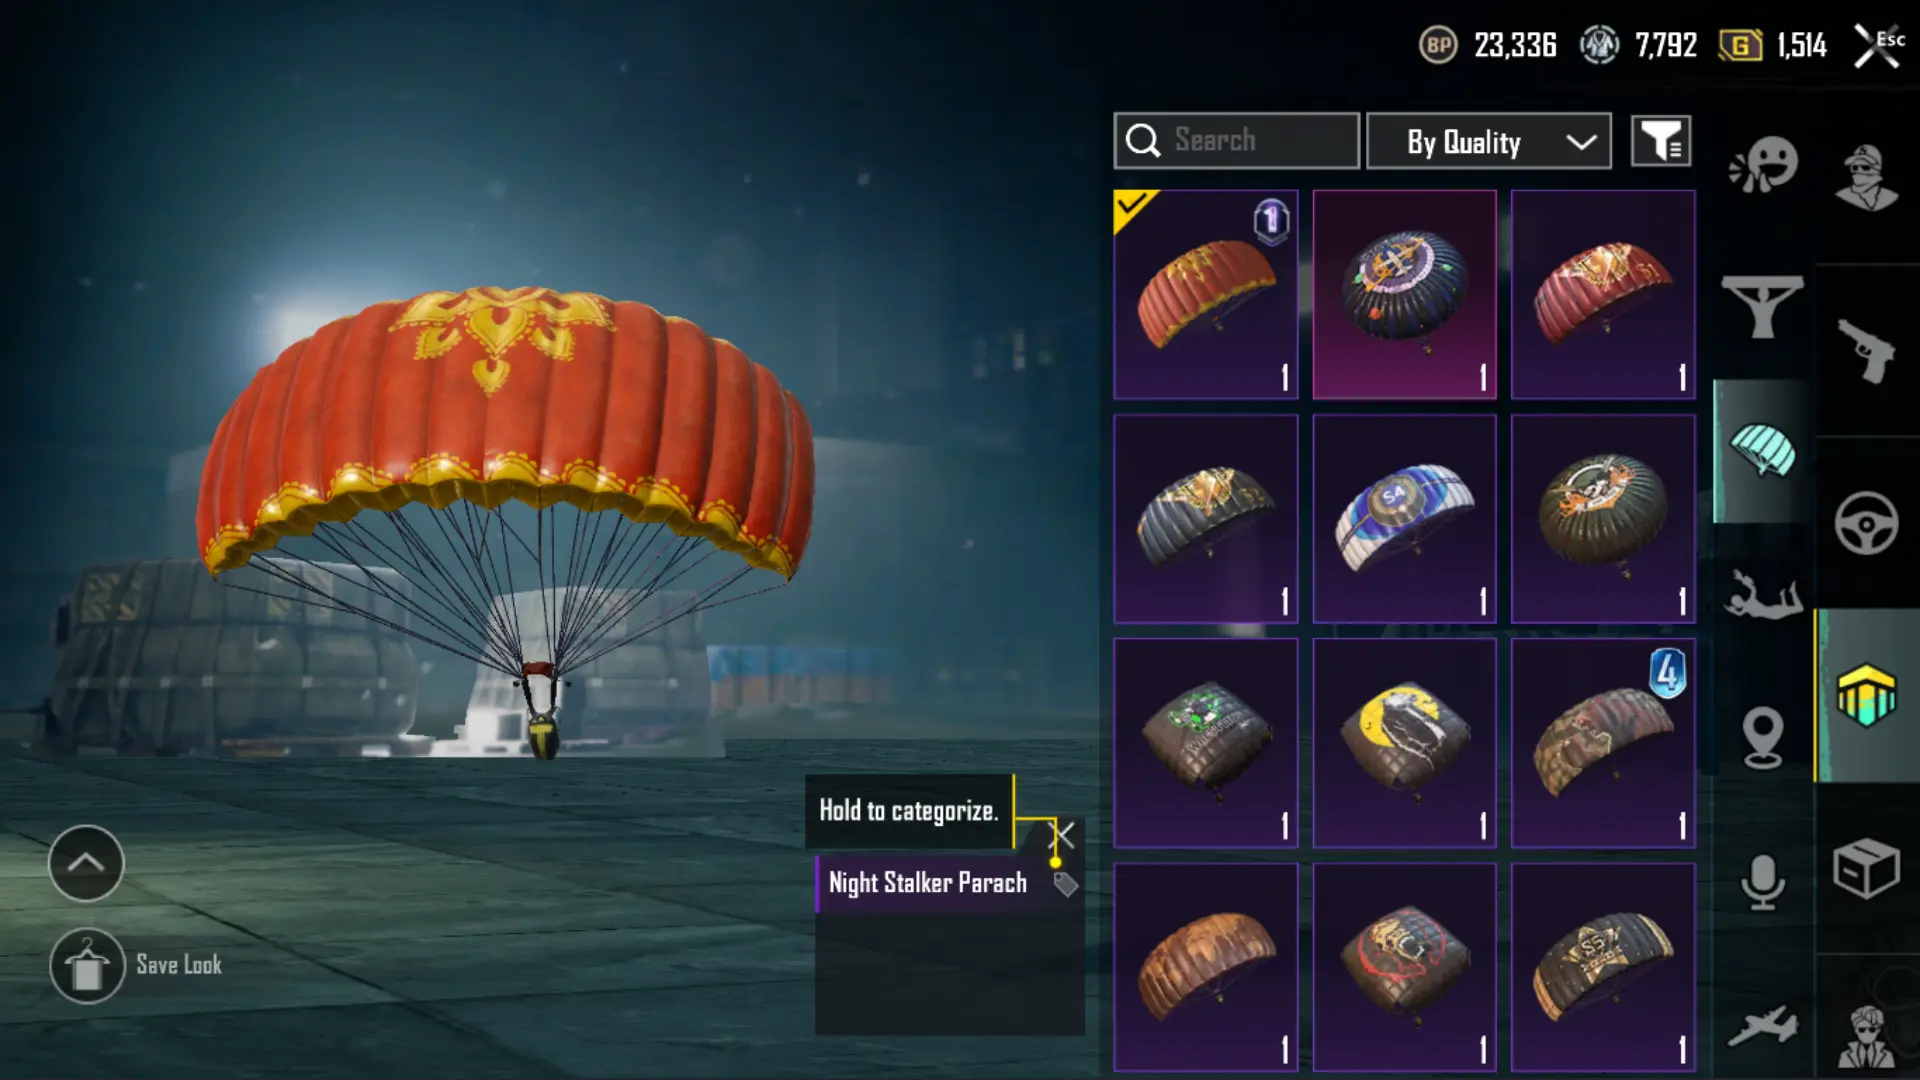Expand the up-chevron circle button

(86, 863)
